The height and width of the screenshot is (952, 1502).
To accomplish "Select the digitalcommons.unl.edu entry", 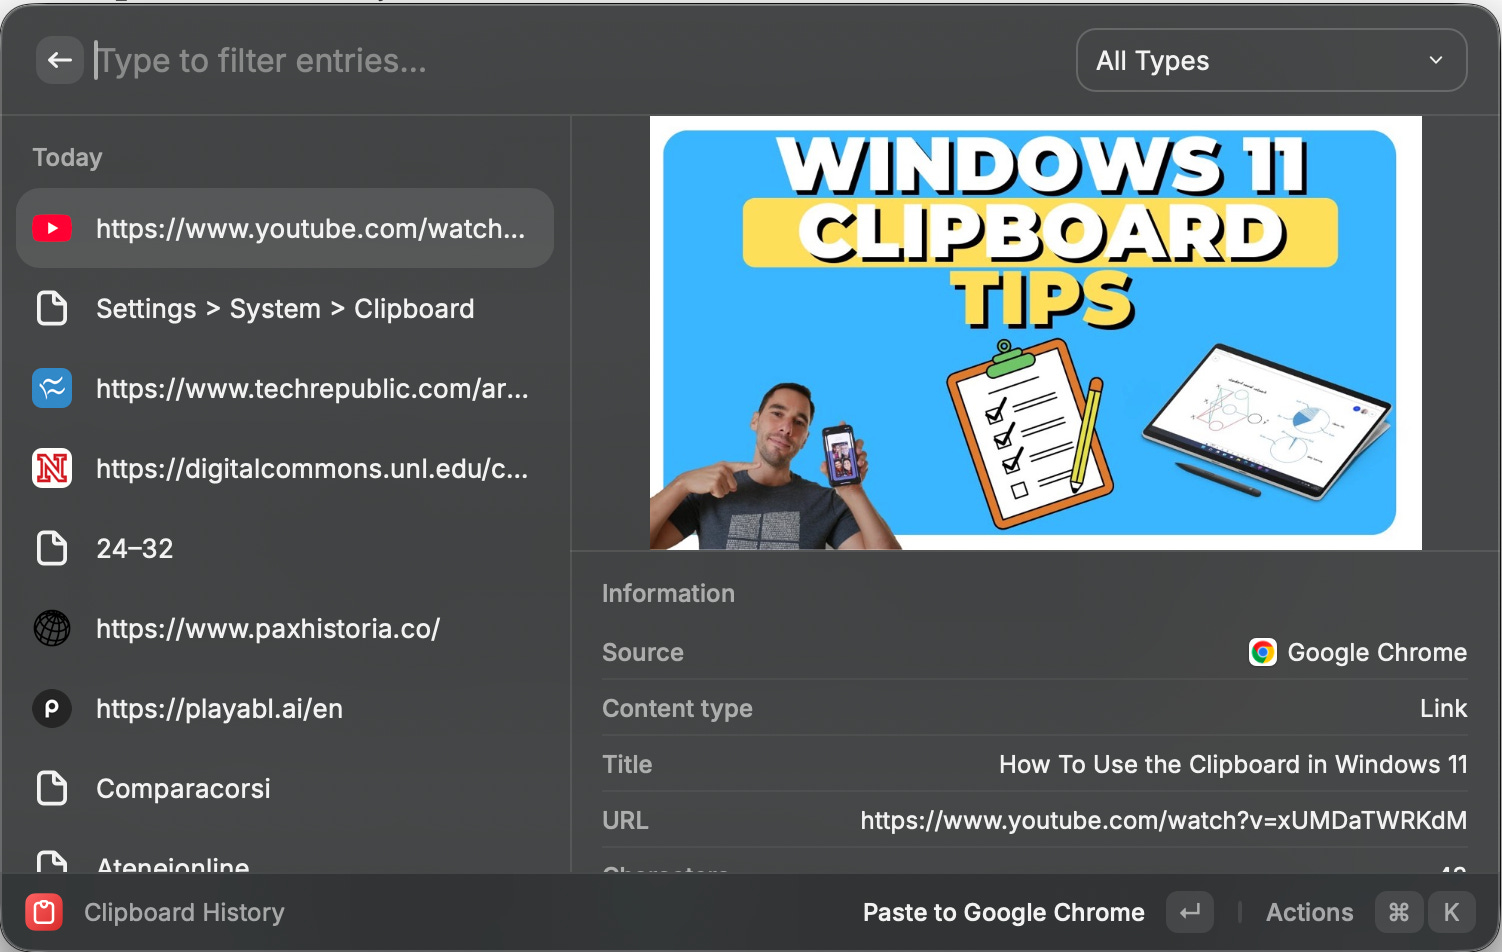I will click(285, 468).
